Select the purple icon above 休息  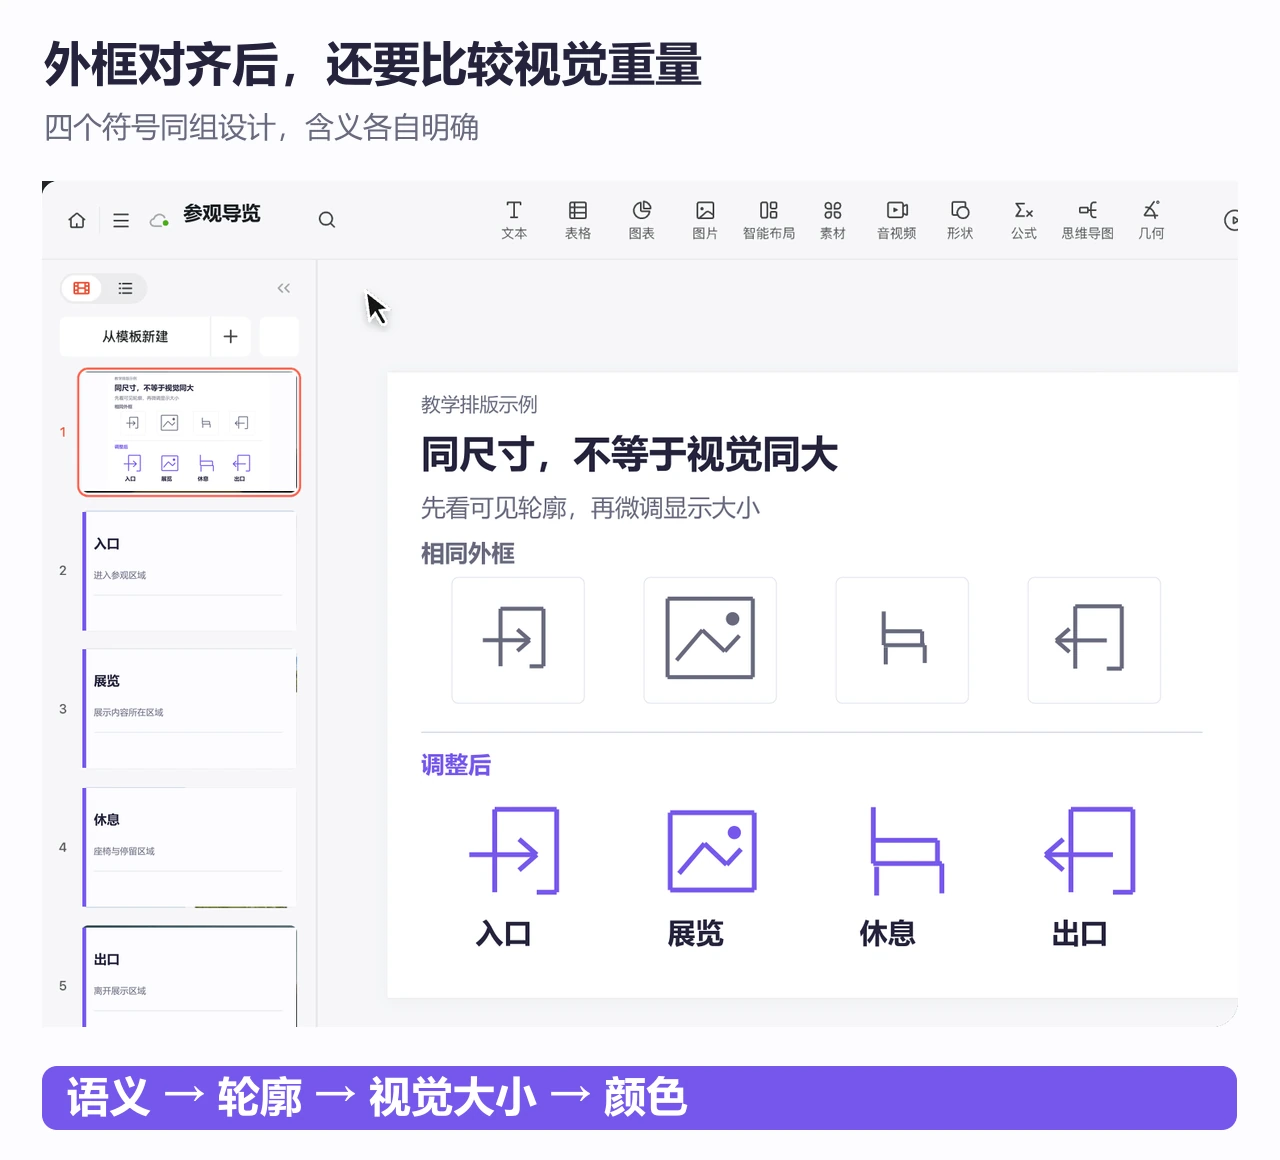pos(907,851)
